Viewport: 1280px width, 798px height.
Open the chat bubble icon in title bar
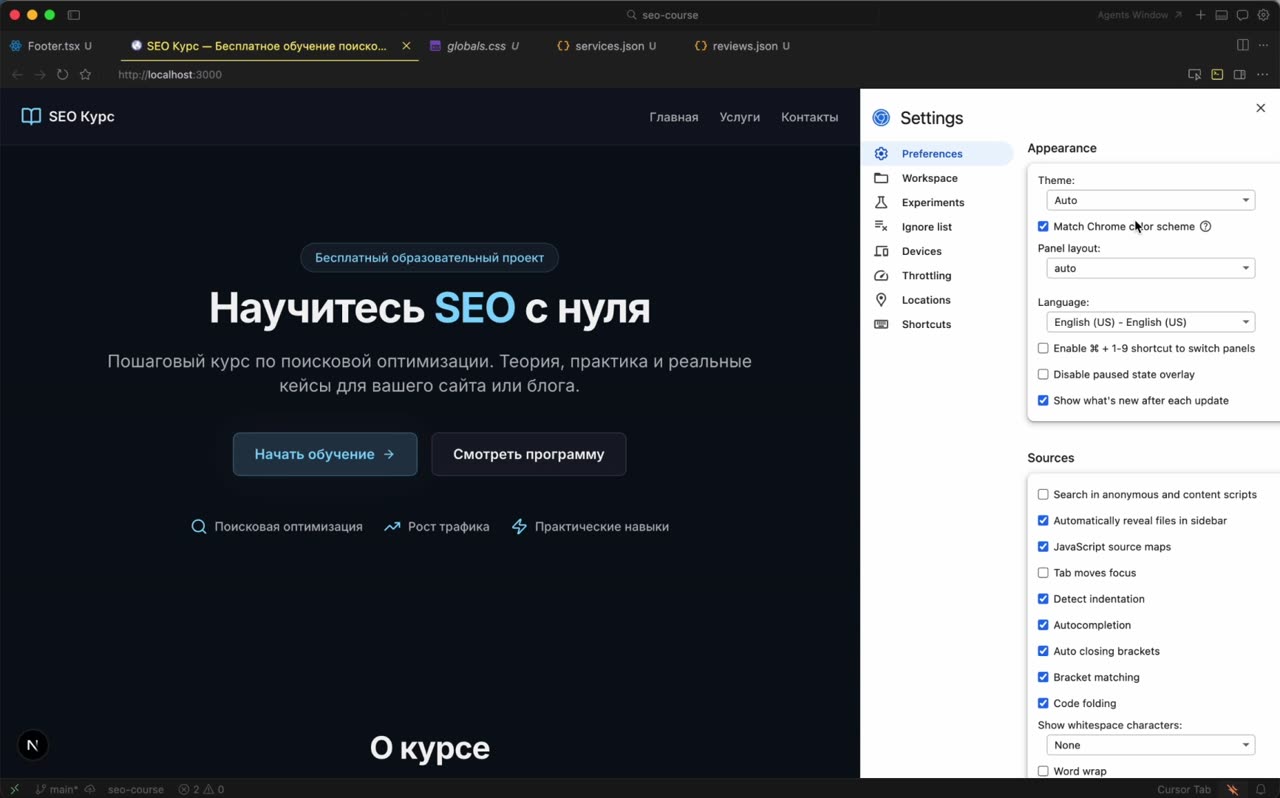[1242, 15]
